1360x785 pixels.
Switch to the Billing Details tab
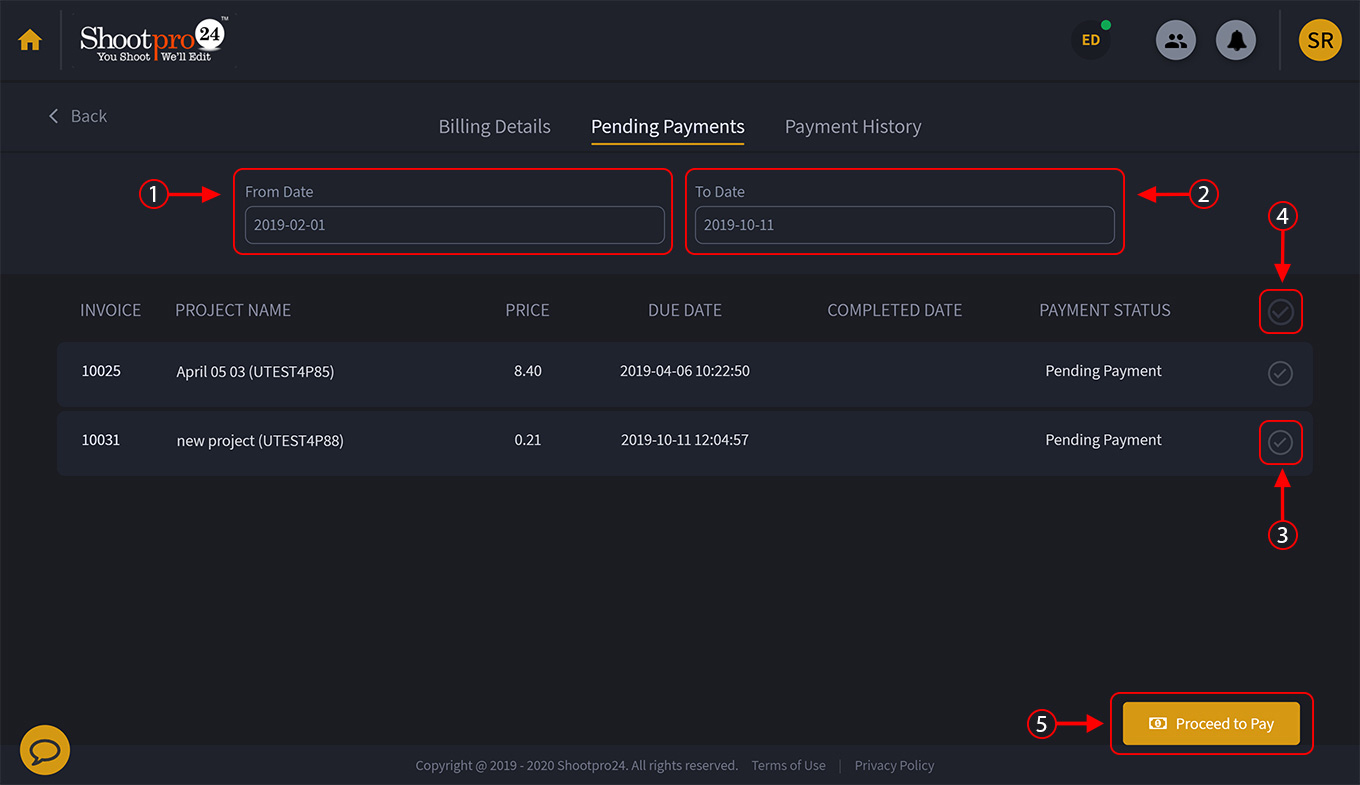[x=494, y=126]
